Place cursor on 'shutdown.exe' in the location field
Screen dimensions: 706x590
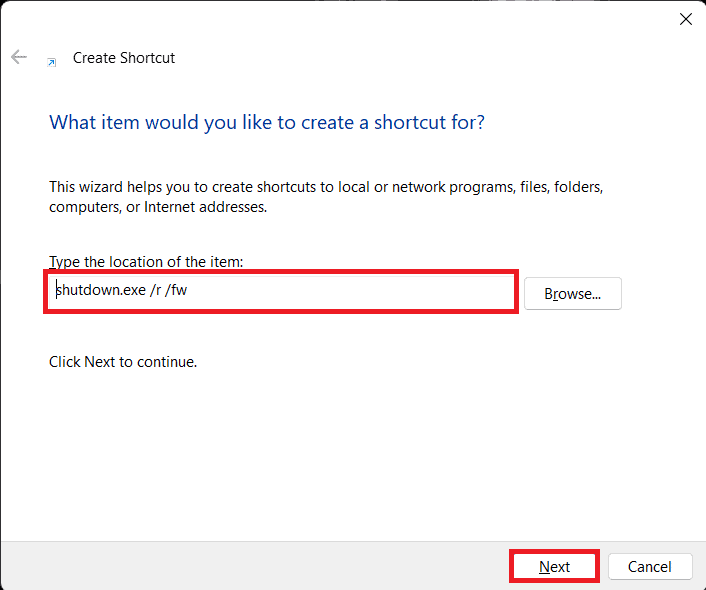click(x=97, y=291)
